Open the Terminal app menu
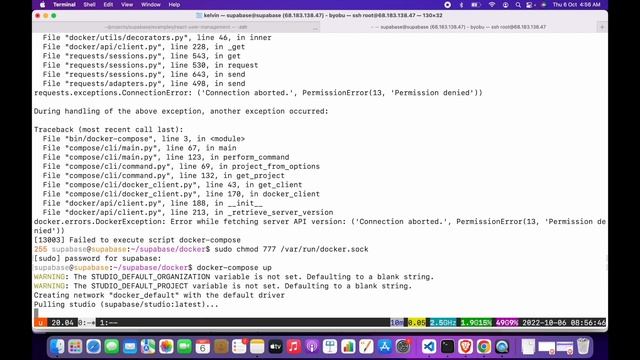This screenshot has width=640, height=360. point(64,5)
